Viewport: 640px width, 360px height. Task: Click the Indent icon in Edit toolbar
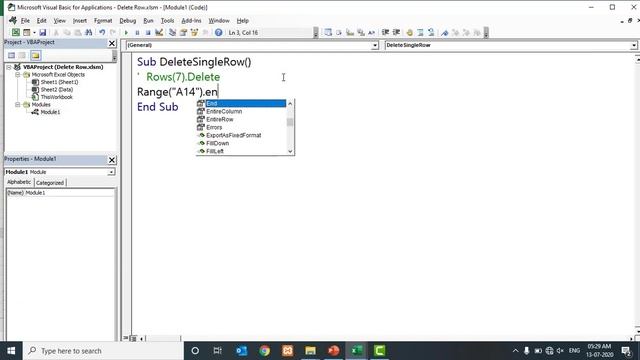pyautogui.click(x=385, y=32)
